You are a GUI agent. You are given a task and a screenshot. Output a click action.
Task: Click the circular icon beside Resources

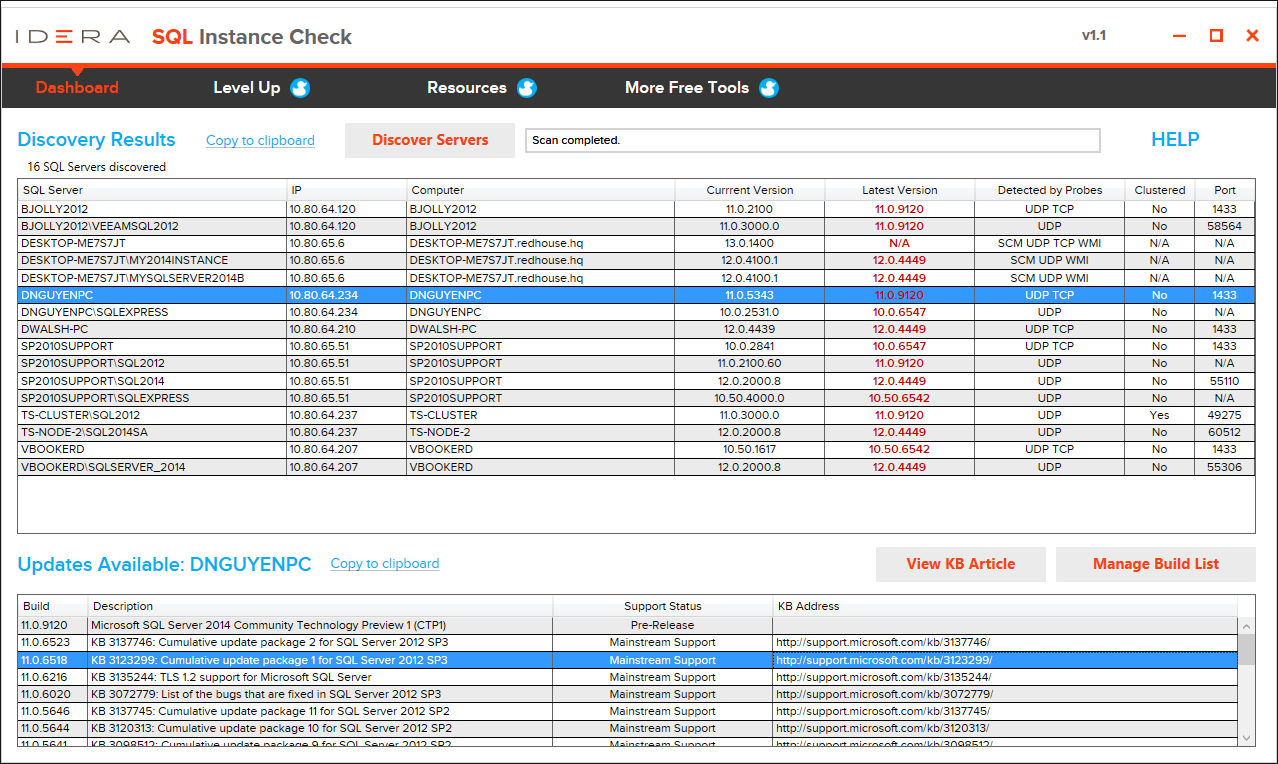(527, 87)
